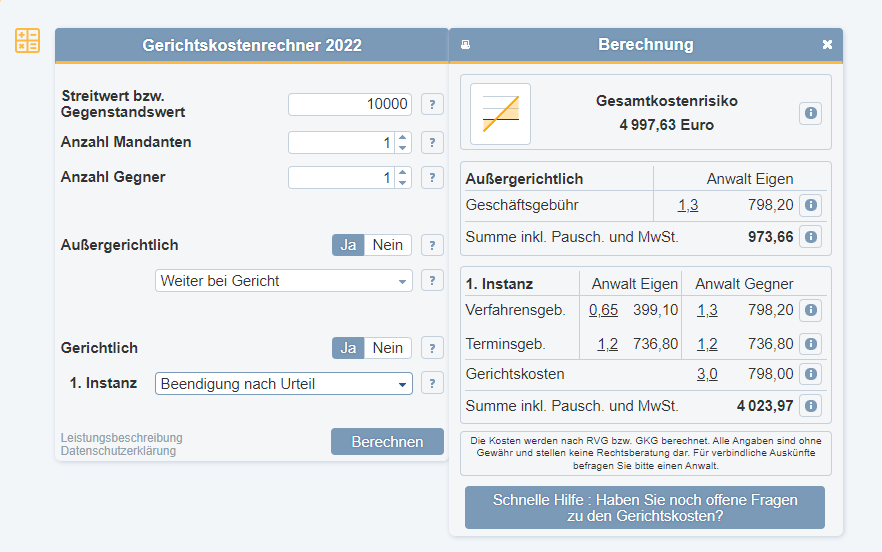This screenshot has height=552, width=882.
Task: Decrease Anzahl Gegner with down arrow
Action: [403, 183]
